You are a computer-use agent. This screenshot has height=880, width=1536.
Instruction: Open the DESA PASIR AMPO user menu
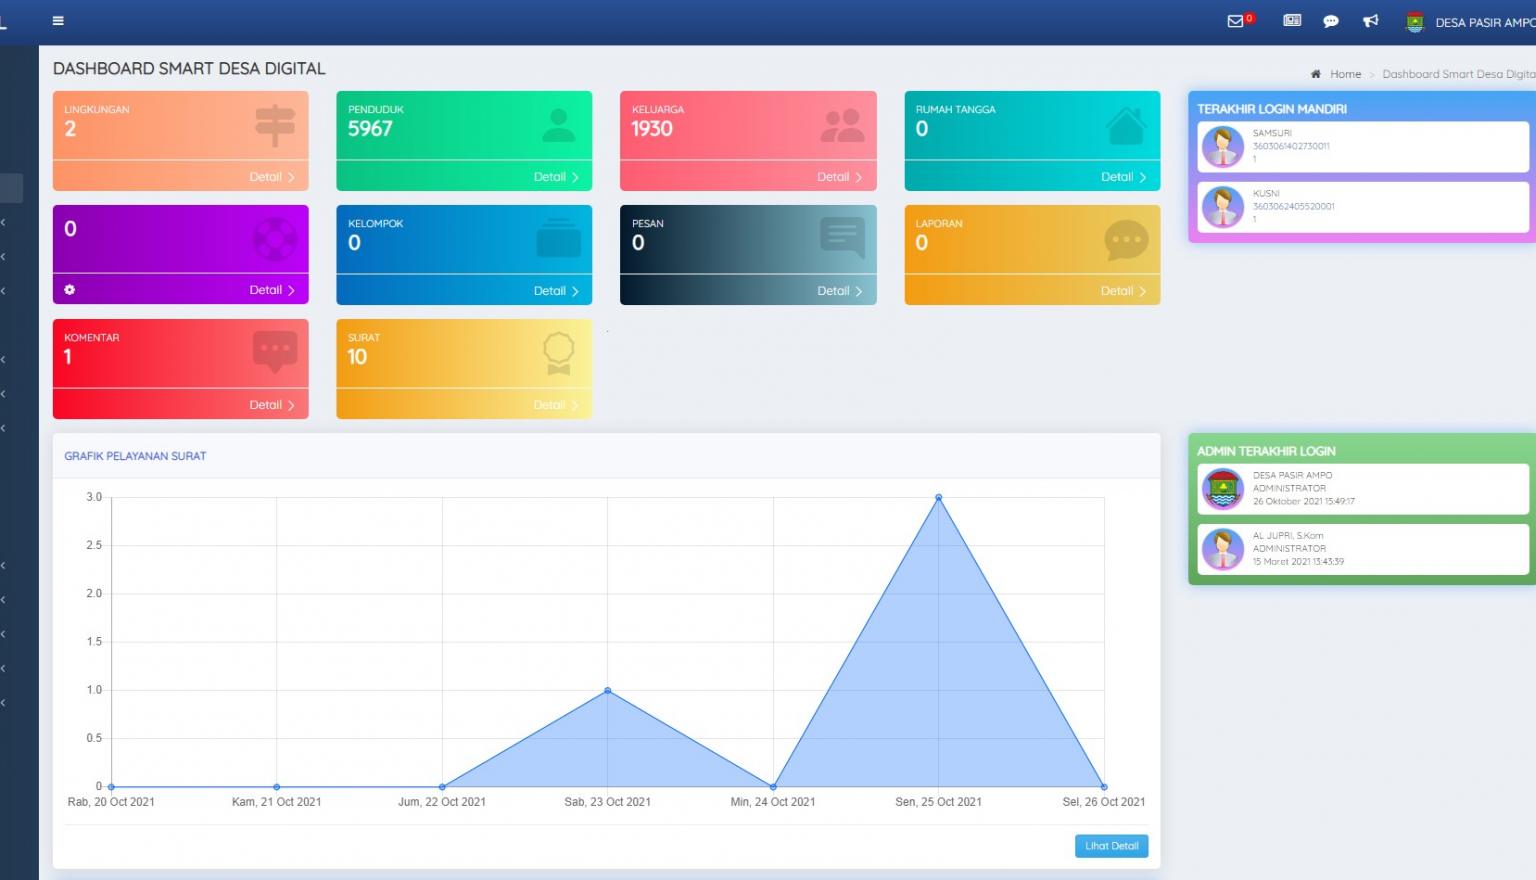(x=1484, y=22)
